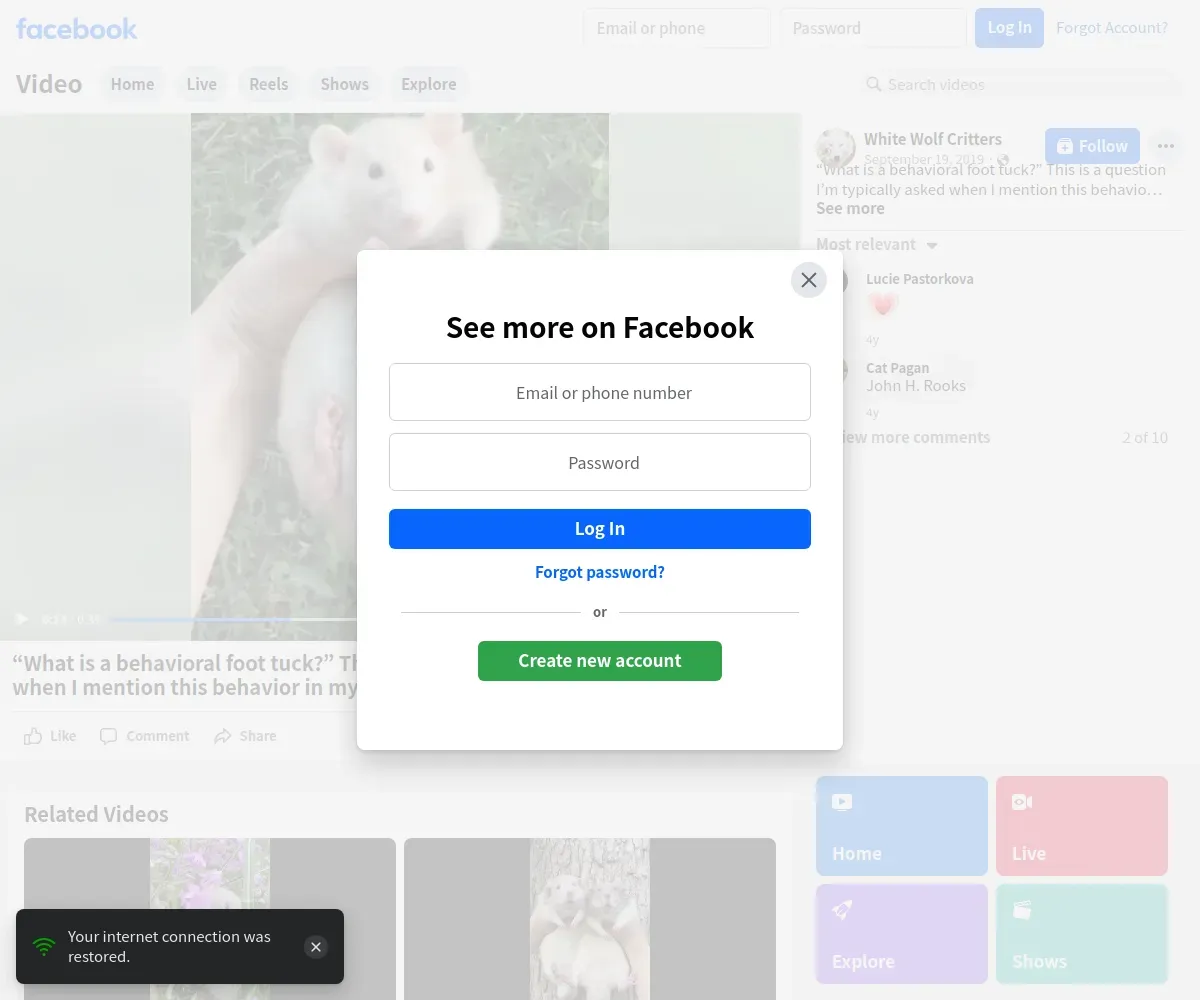Viewport: 1200px width, 1000px height.
Task: Dismiss the internet connection restored notification
Action: click(316, 947)
